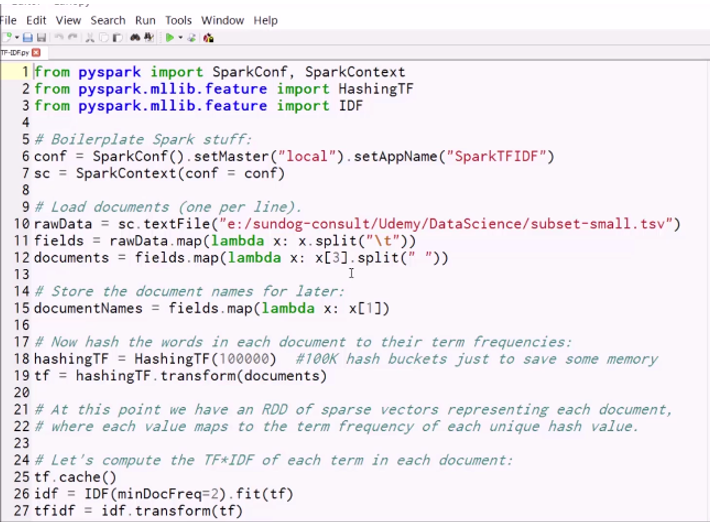710x522 pixels.
Task: Click comment '# Load documents (one per line).'
Action: [x=168, y=207]
